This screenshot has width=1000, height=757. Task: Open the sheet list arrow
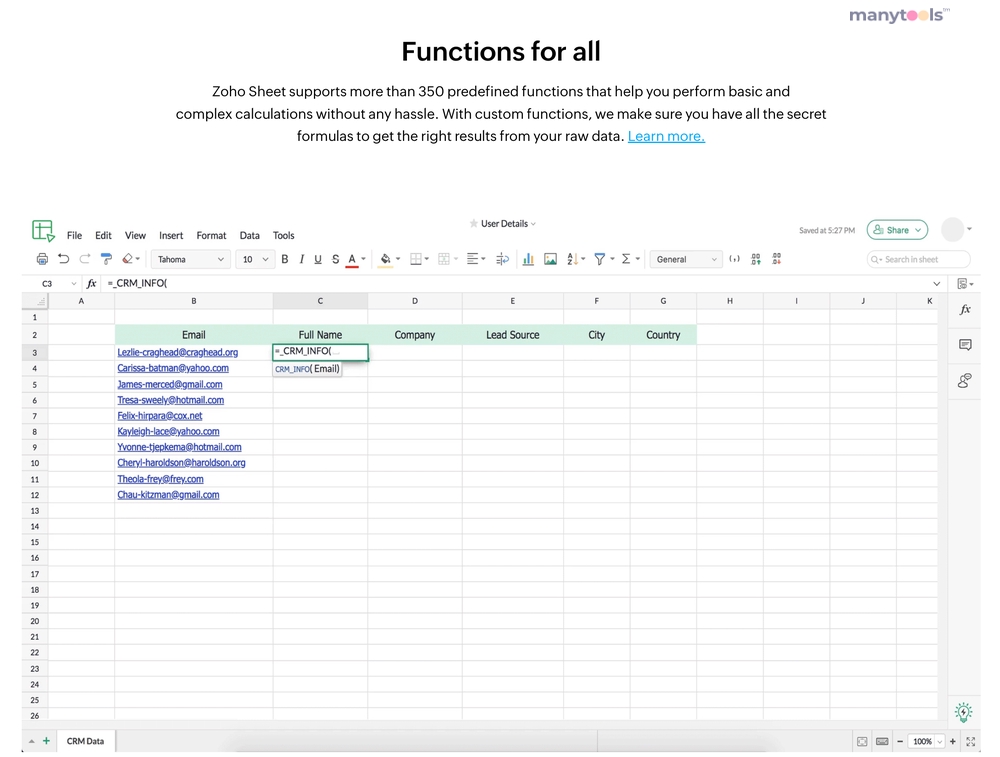31,741
